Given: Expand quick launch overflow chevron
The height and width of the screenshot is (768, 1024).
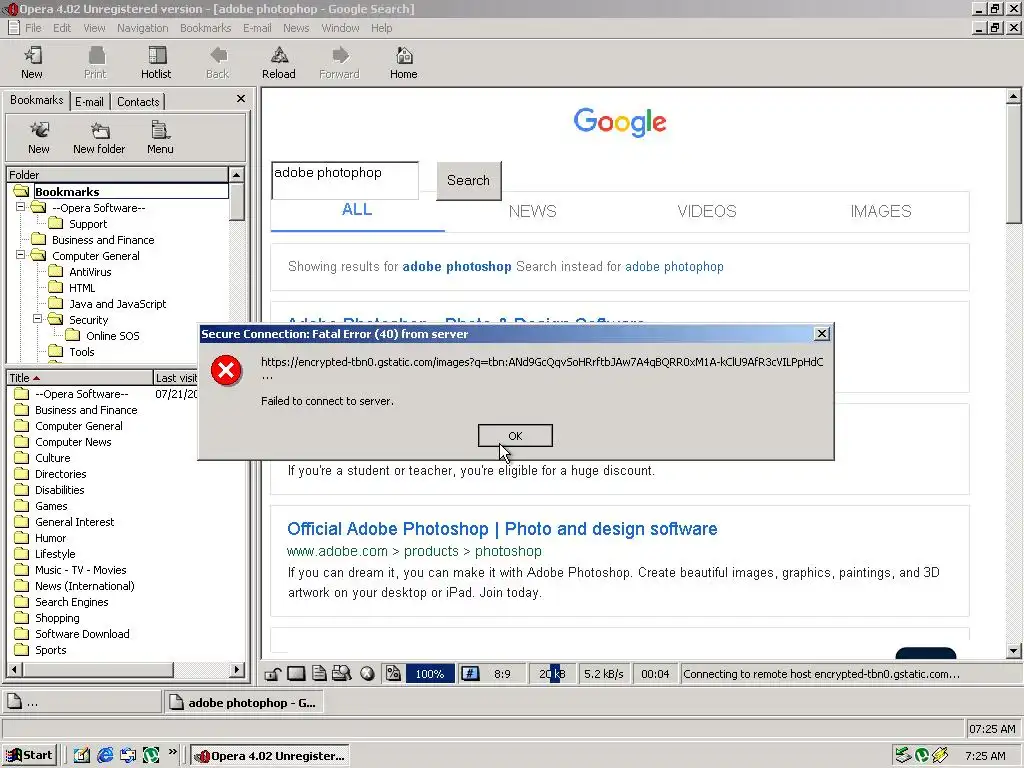Looking at the screenshot, I should [x=172, y=752].
